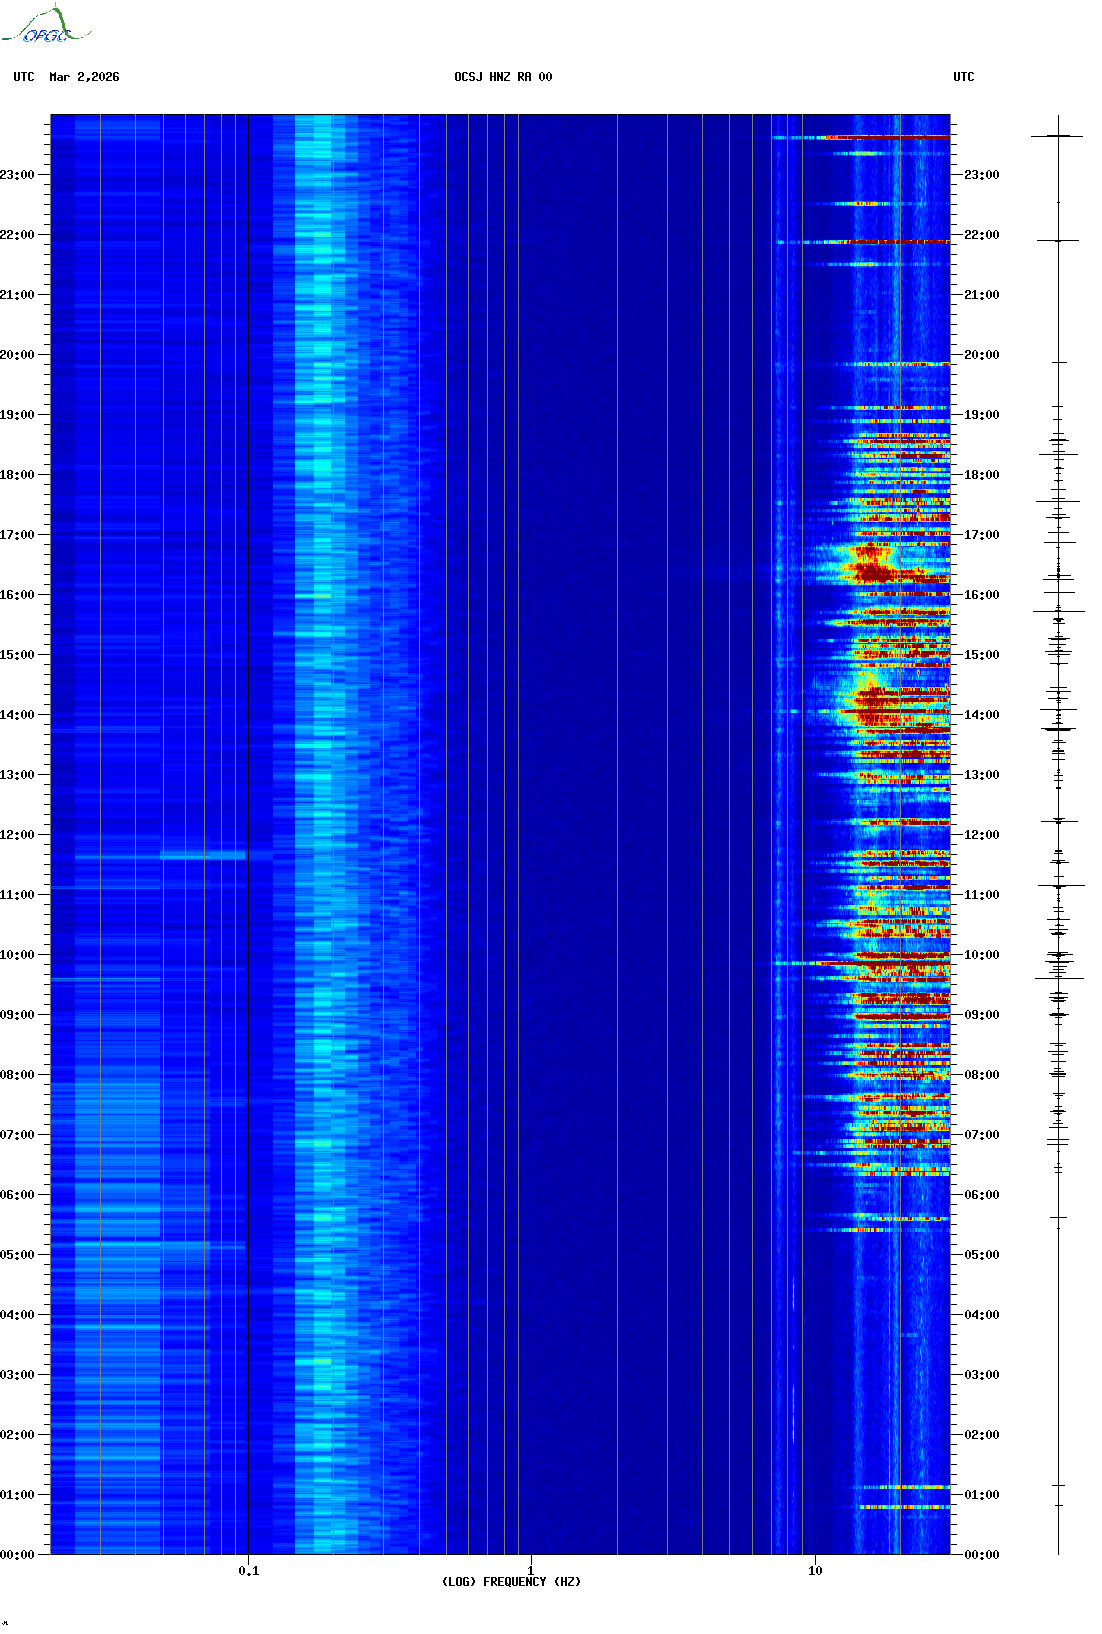Image resolution: width=1102 pixels, height=1634 pixels.
Task: Click the 20:00 label on right time axis
Action: coord(981,355)
